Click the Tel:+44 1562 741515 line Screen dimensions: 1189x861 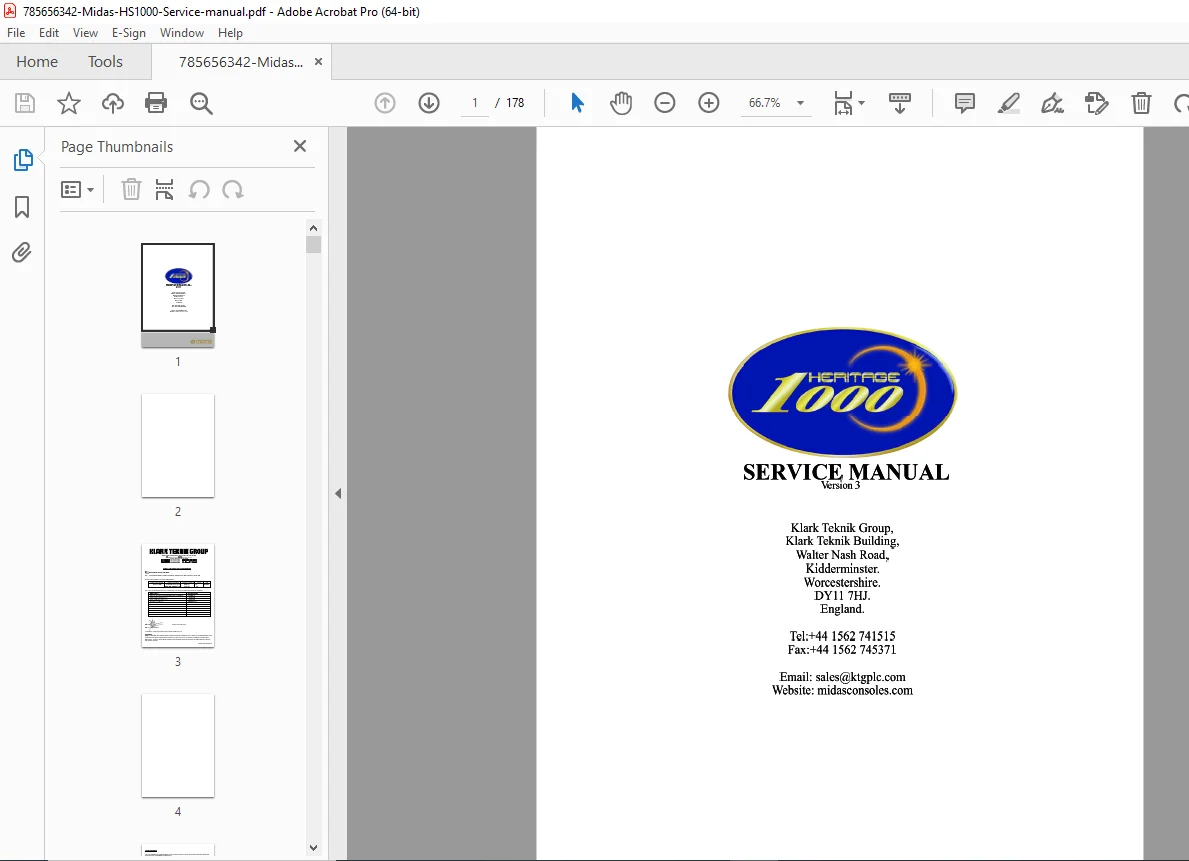click(x=842, y=636)
